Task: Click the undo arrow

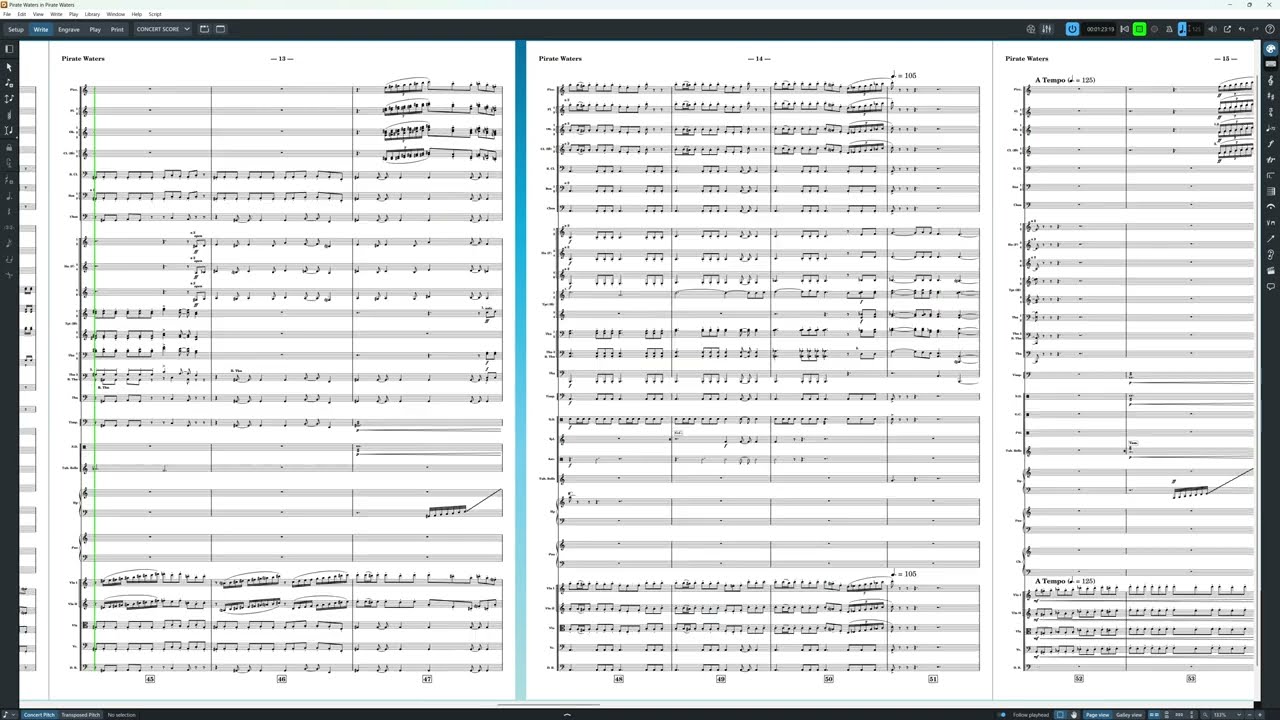Action: (x=1242, y=29)
